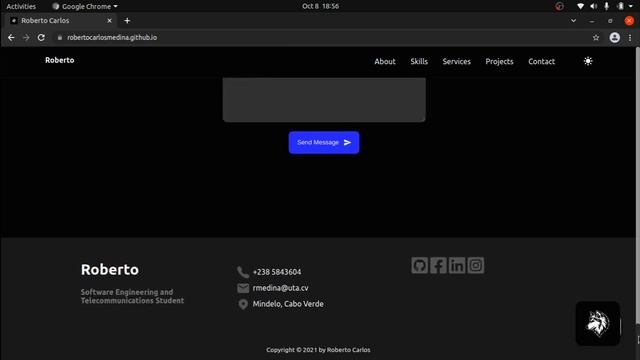This screenshot has width=640, height=360.
Task: Click the browser forward arrow
Action: [x=26, y=38]
